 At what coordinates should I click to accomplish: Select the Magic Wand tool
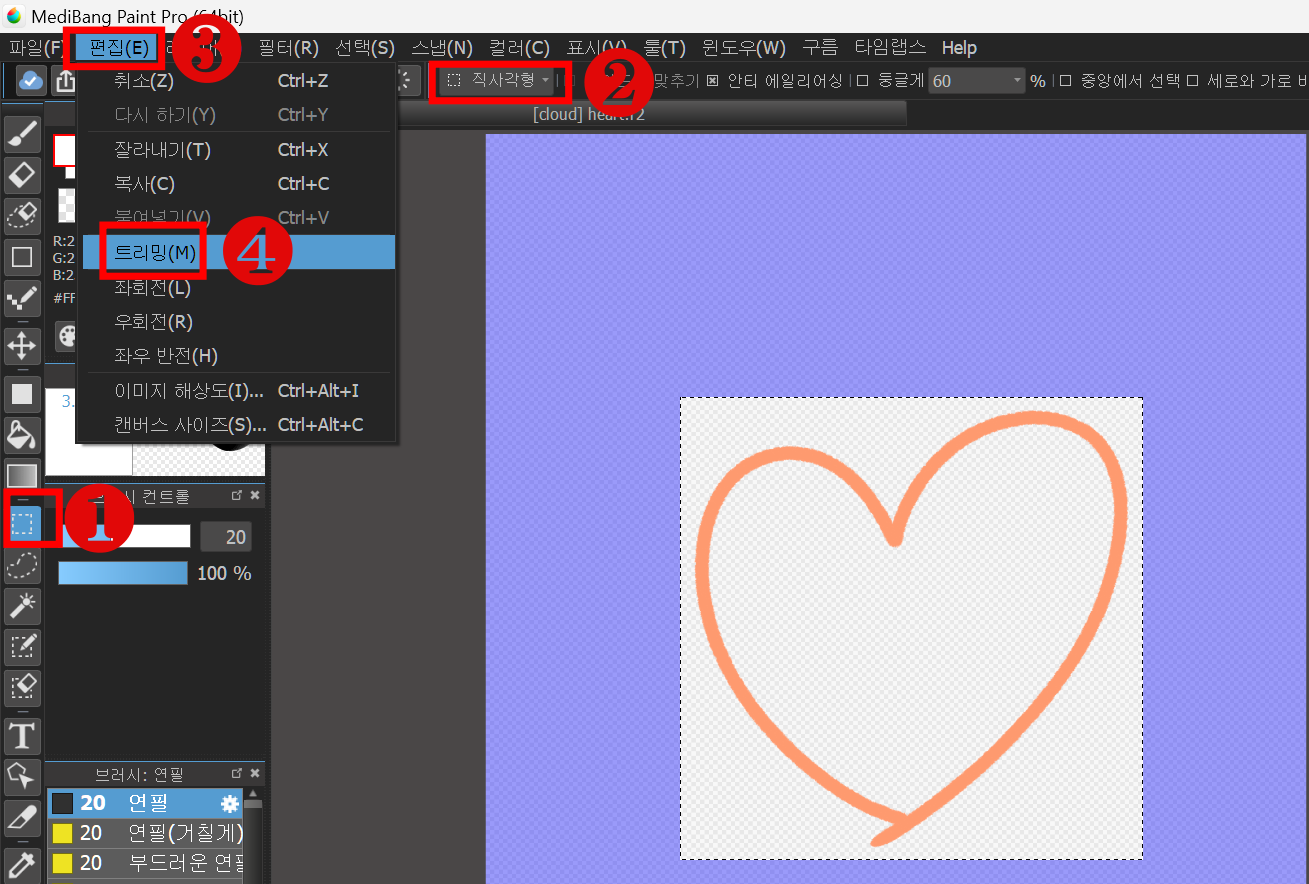click(x=22, y=605)
